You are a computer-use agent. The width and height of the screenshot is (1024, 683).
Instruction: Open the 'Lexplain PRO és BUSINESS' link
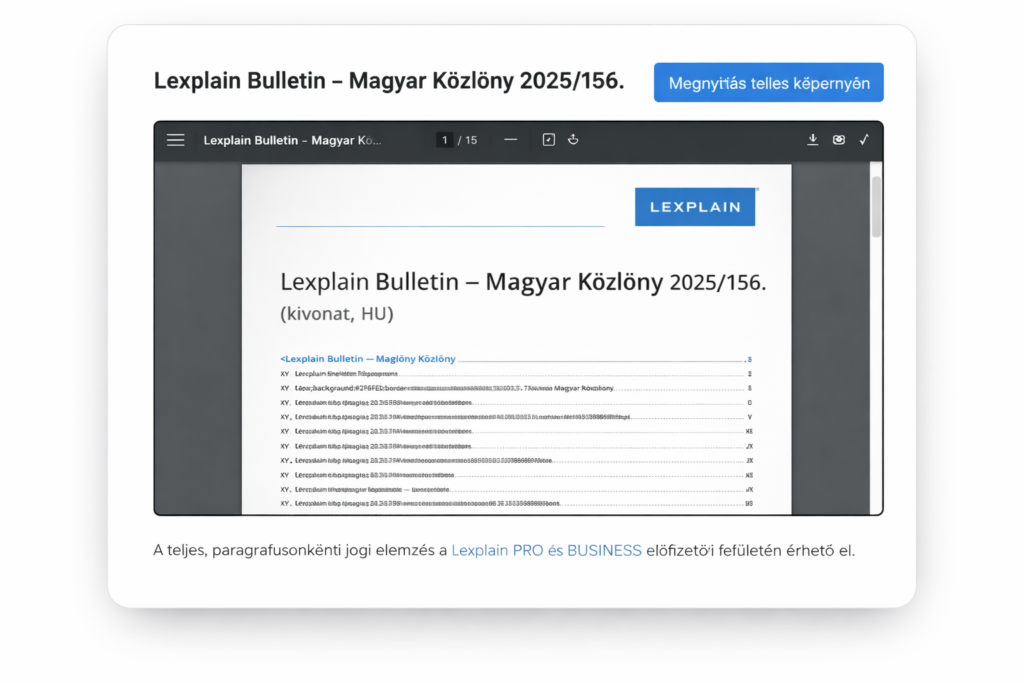pos(546,550)
